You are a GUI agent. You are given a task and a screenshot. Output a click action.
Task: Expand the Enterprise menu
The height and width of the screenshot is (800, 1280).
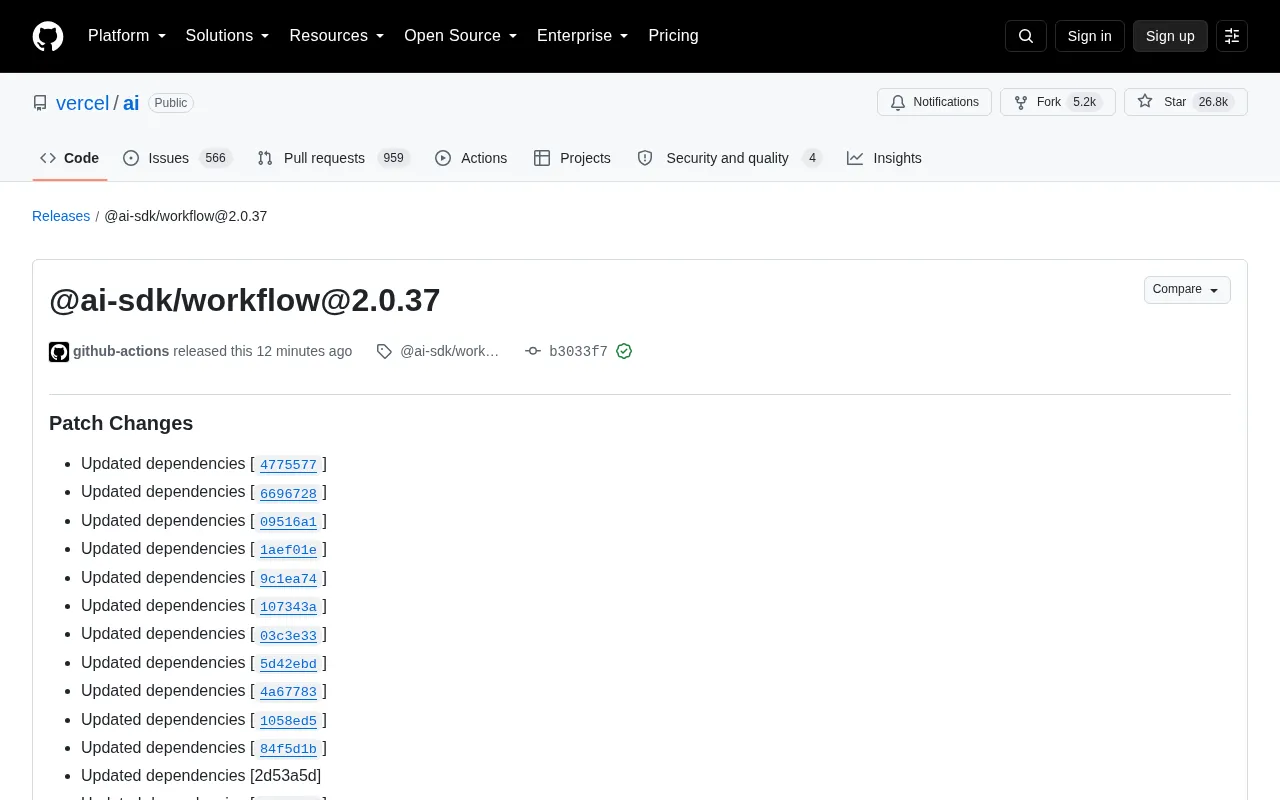point(583,36)
